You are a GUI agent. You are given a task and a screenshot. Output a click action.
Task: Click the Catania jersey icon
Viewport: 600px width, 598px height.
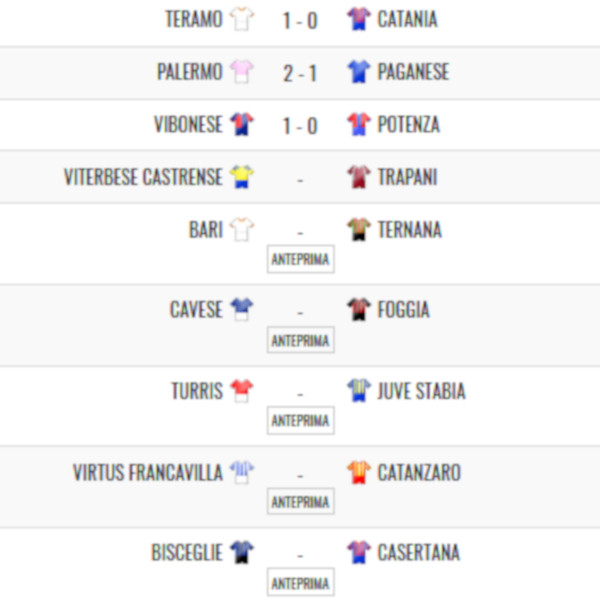point(359,19)
